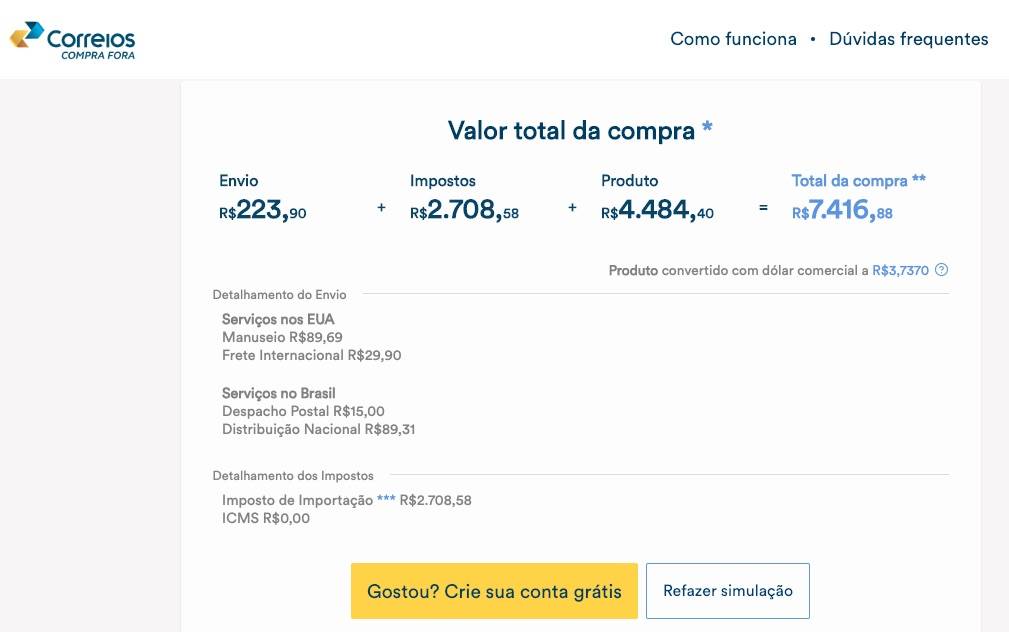Click the Serviços no Brasil heading
Viewport: 1009px width, 632px height.
point(279,393)
